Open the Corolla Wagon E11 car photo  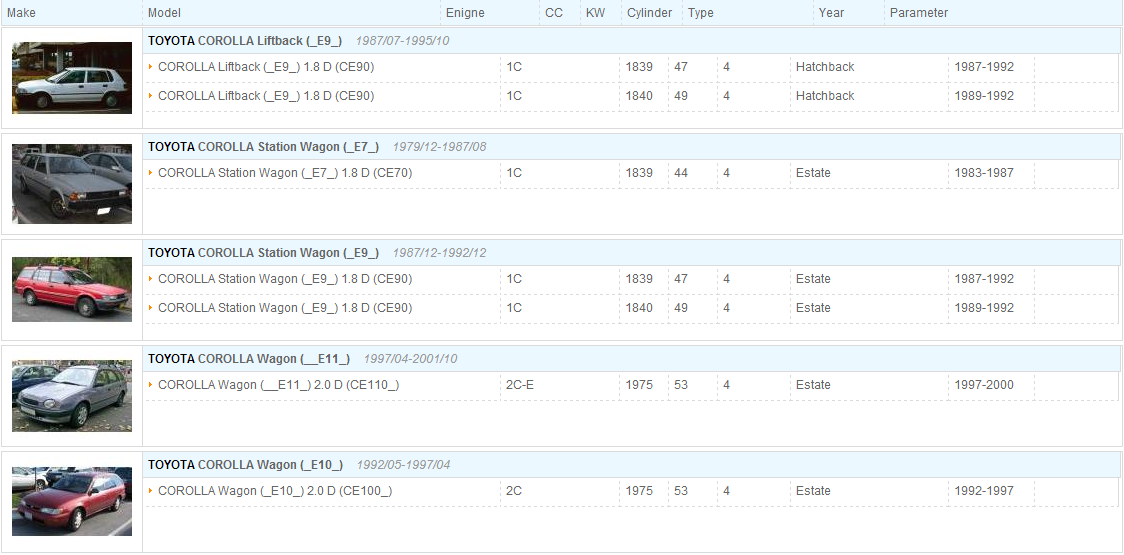click(72, 395)
